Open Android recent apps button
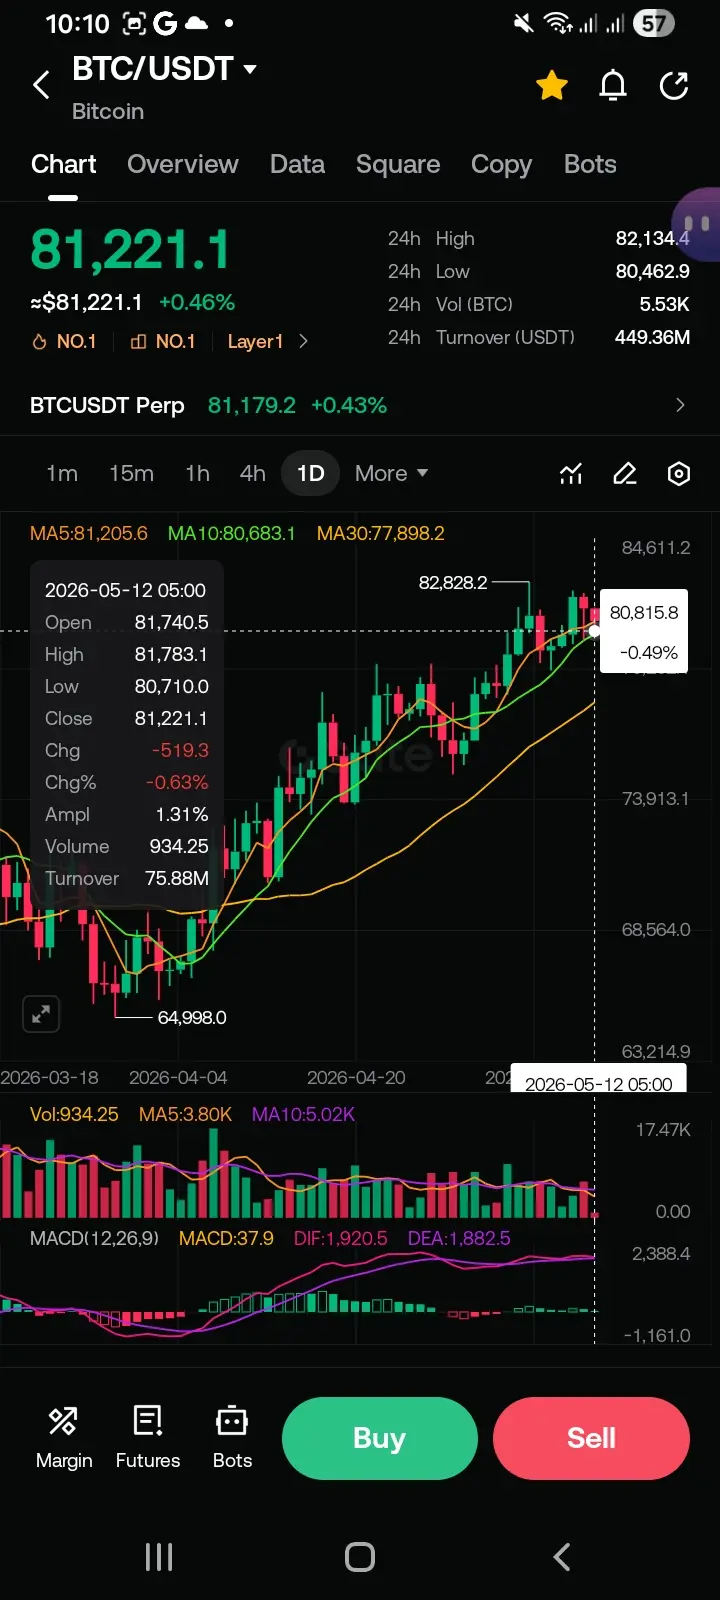 coord(159,1557)
